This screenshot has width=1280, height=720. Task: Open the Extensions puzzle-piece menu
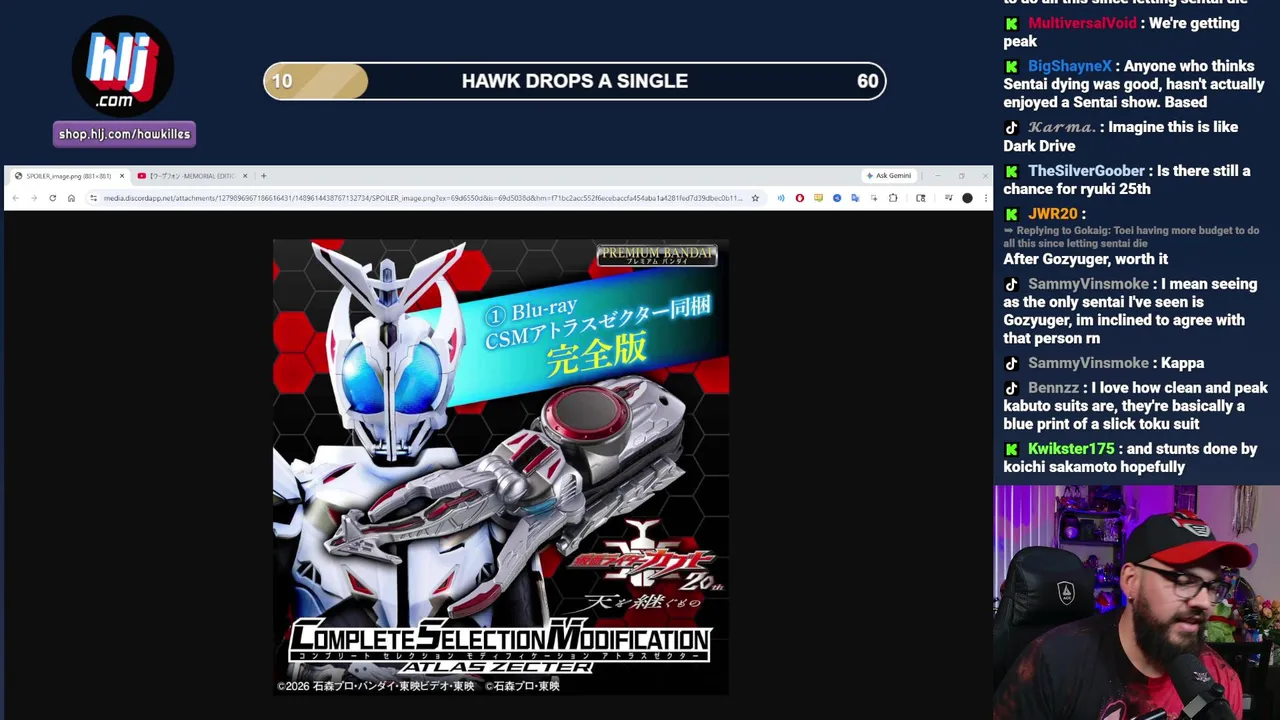(893, 198)
